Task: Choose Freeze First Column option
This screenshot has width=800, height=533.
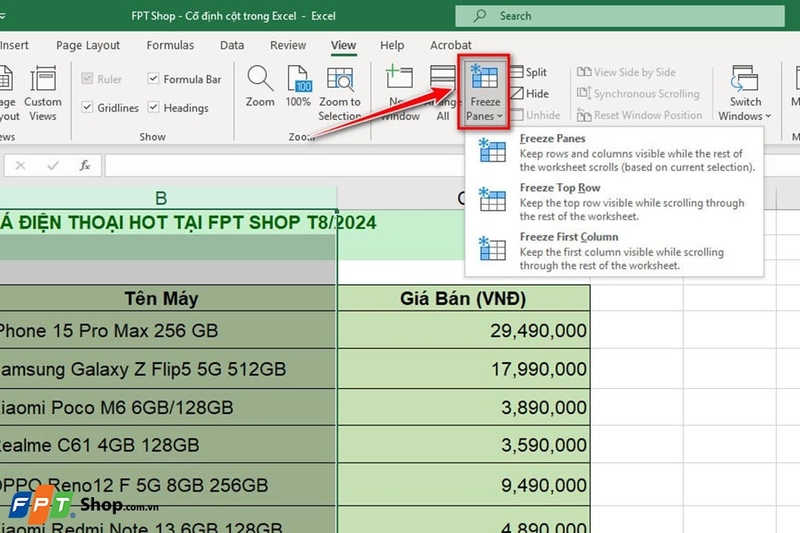Action: [614, 251]
